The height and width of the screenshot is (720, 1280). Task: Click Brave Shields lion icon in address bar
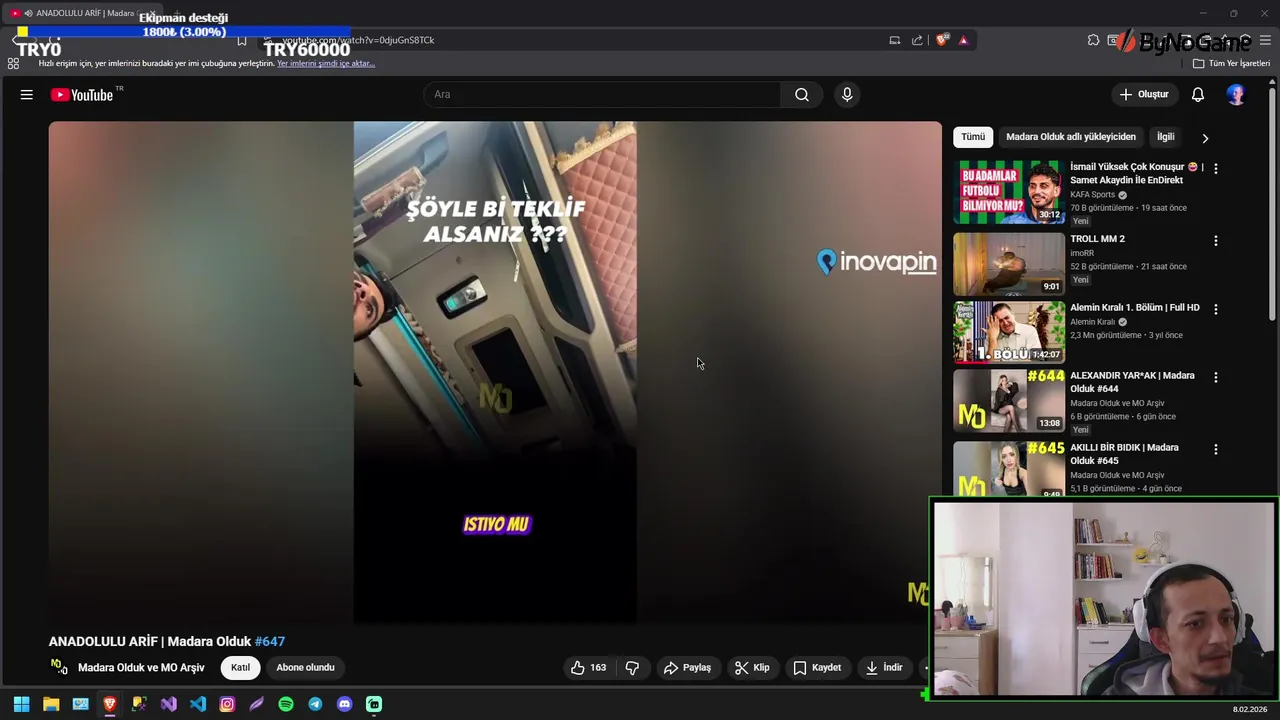pyautogui.click(x=942, y=40)
